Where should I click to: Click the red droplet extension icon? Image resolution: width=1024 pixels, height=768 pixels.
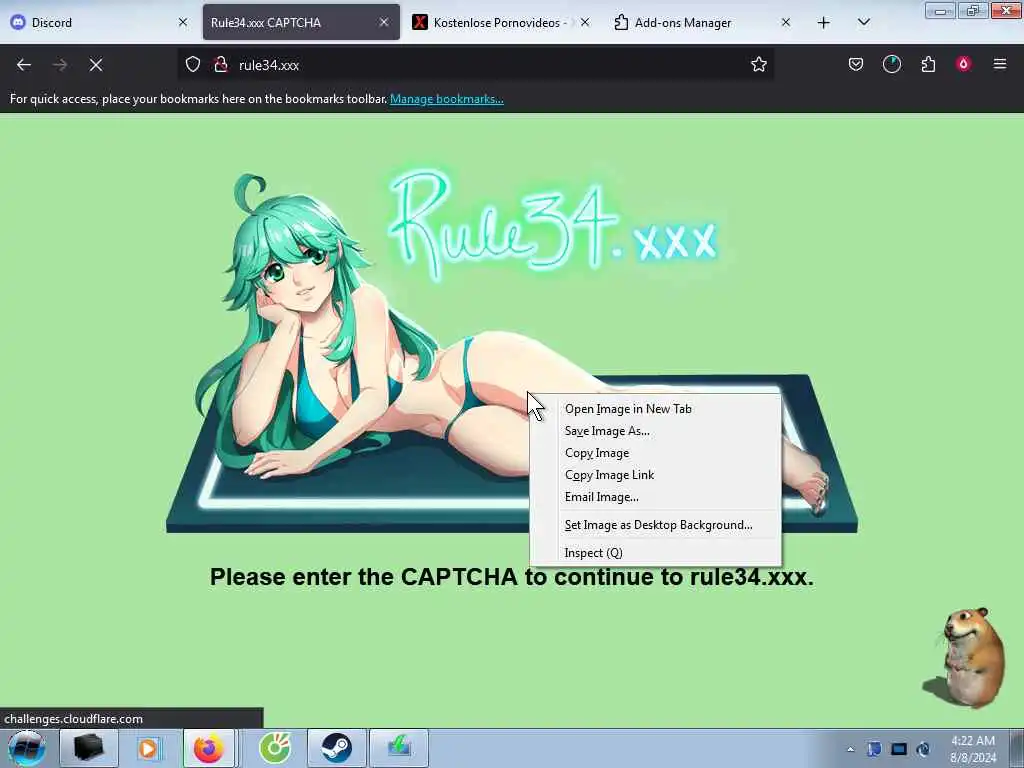click(963, 64)
